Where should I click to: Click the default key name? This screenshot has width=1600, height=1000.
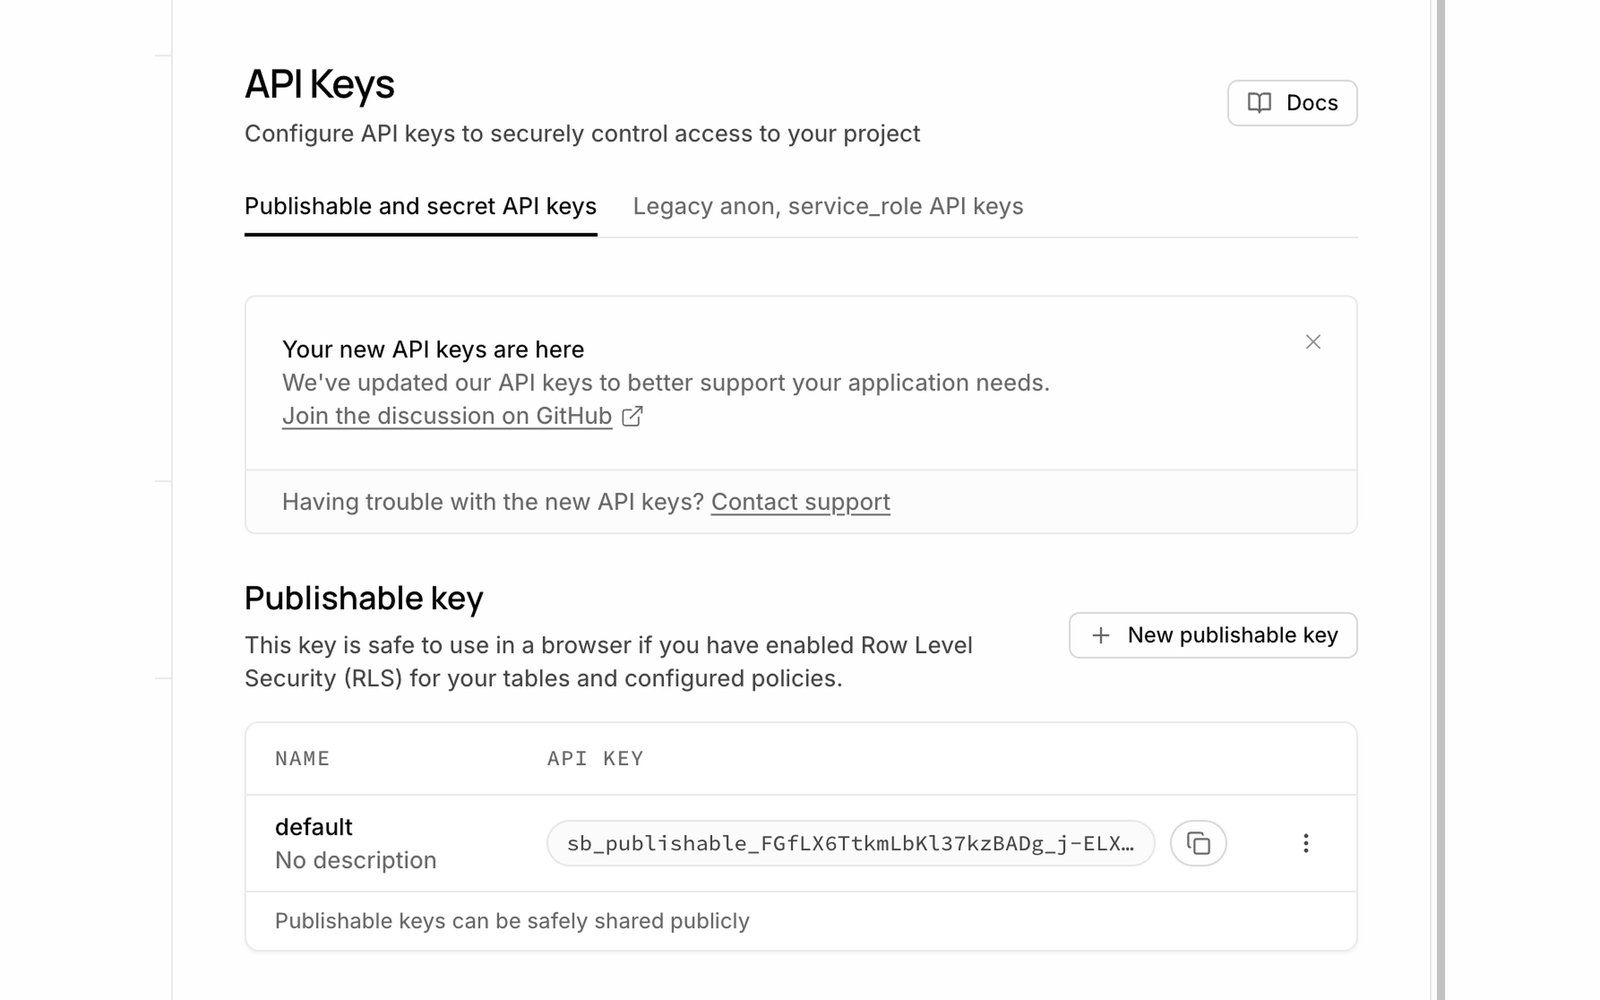pos(314,827)
